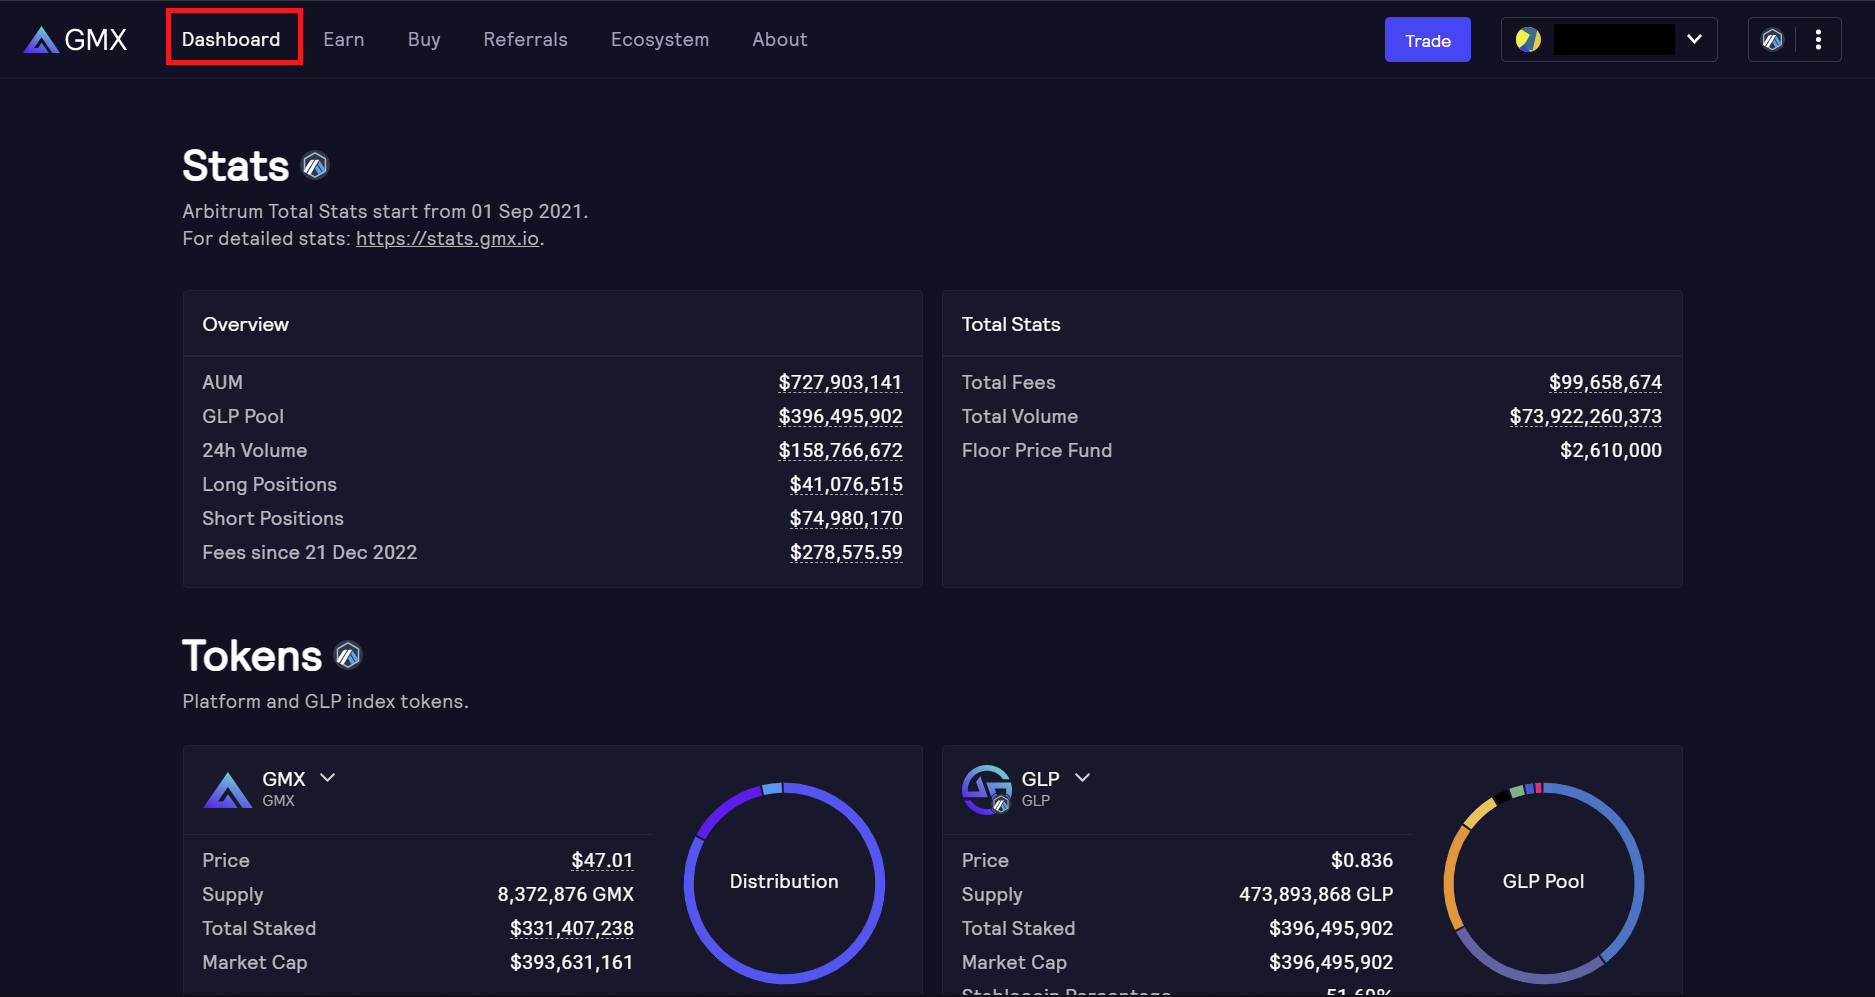Click the GLP price $0.836

(1362, 860)
